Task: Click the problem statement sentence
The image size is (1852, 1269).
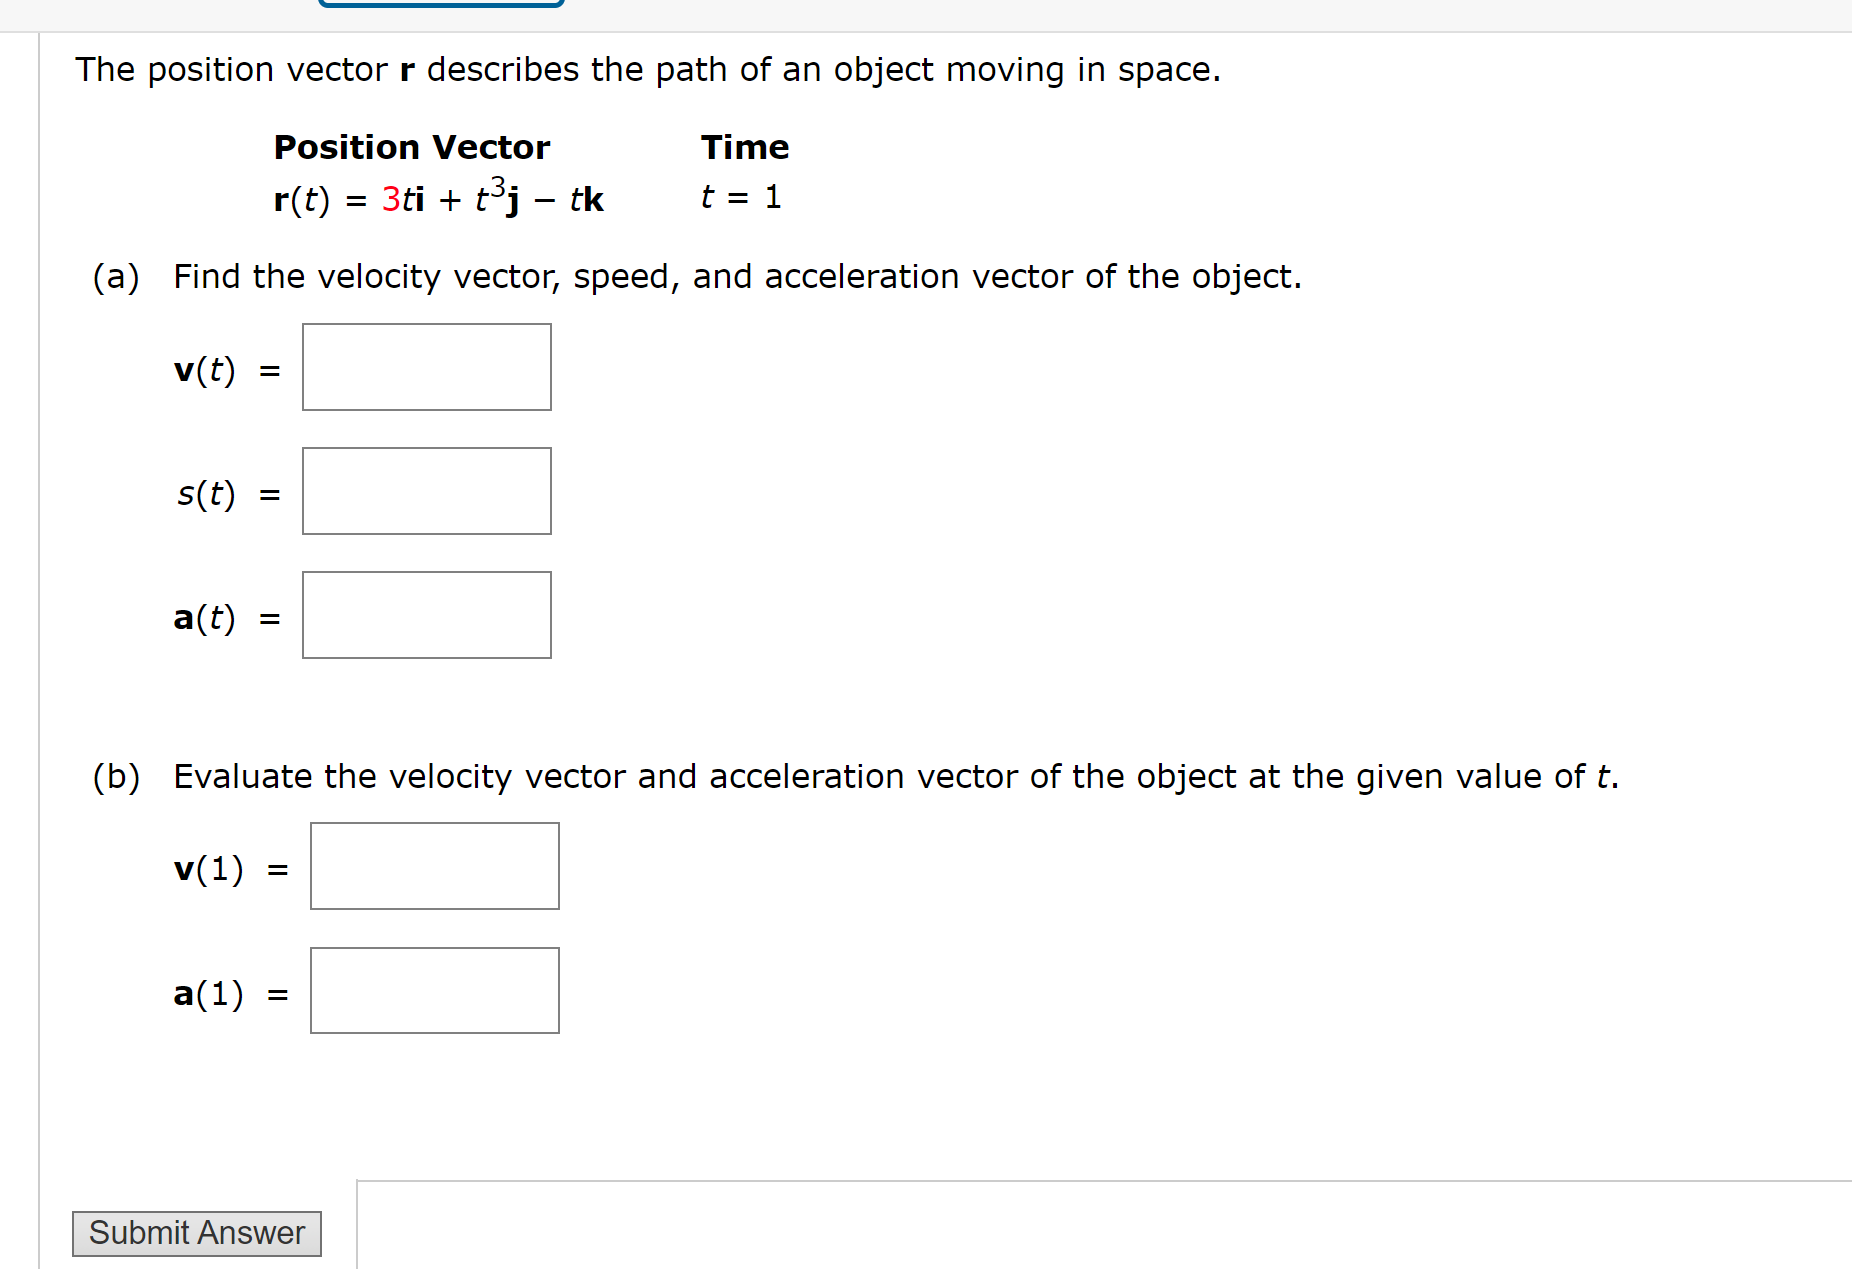Action: tap(647, 69)
